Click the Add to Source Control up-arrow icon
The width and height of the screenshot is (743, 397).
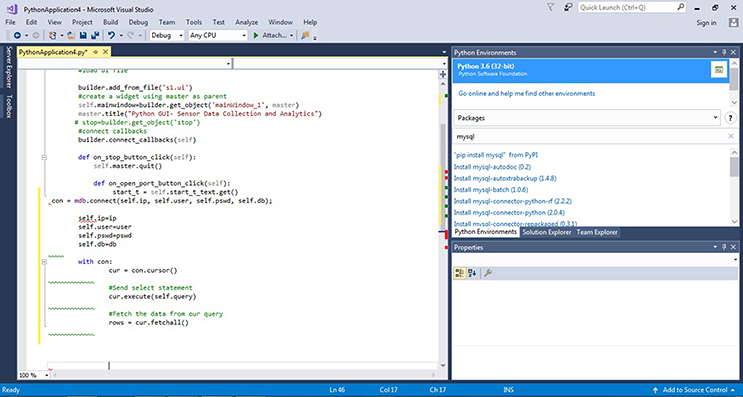pyautogui.click(x=655, y=390)
